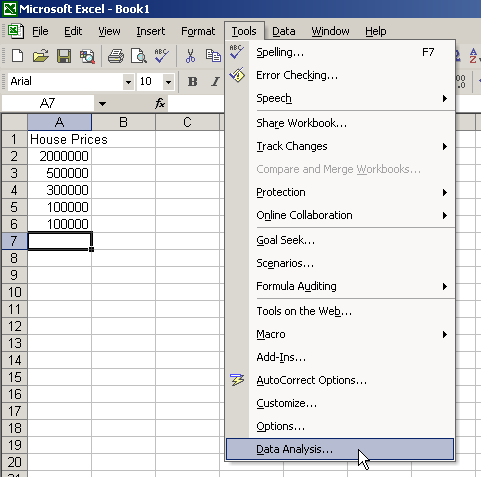Select Goal Seek... menu item

[340, 240]
